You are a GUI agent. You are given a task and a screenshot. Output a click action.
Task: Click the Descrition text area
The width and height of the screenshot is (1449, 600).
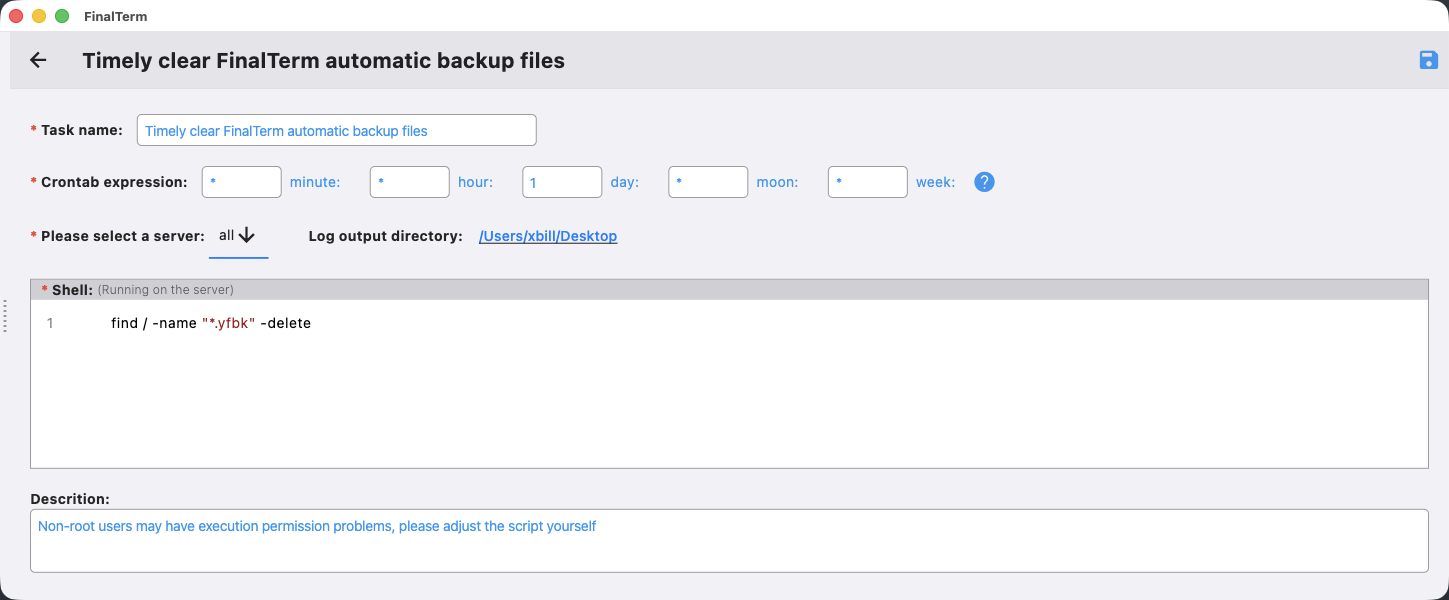tap(729, 541)
